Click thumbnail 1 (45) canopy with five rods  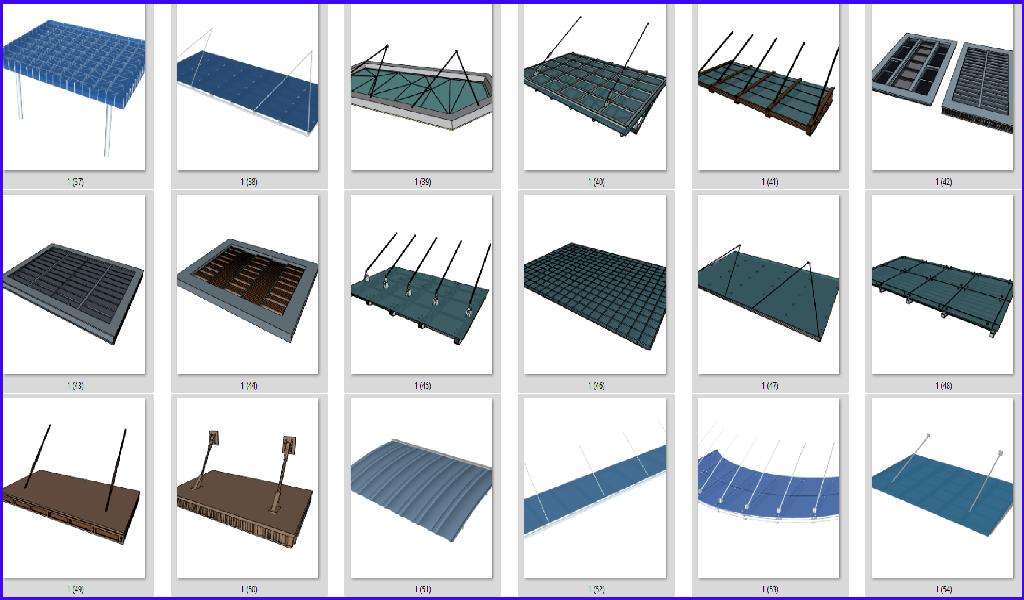point(420,285)
